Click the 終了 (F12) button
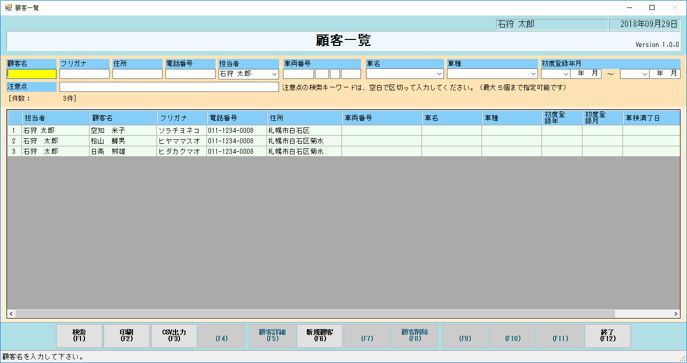 (608, 336)
